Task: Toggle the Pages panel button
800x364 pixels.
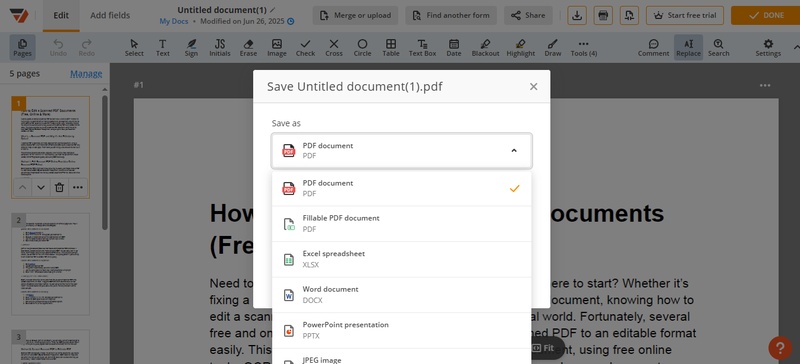Action: click(22, 47)
